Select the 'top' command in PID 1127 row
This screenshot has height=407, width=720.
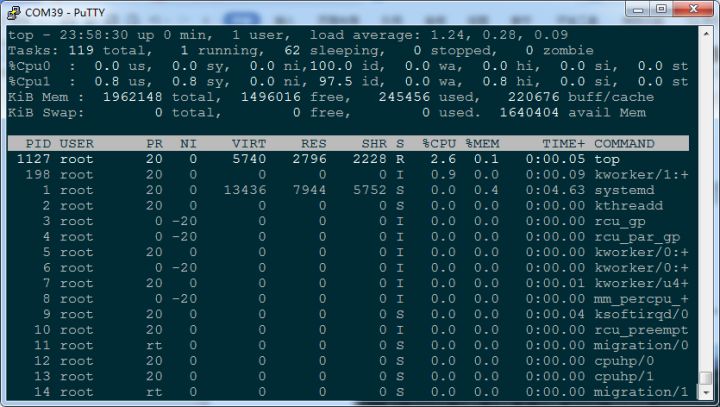pos(607,159)
